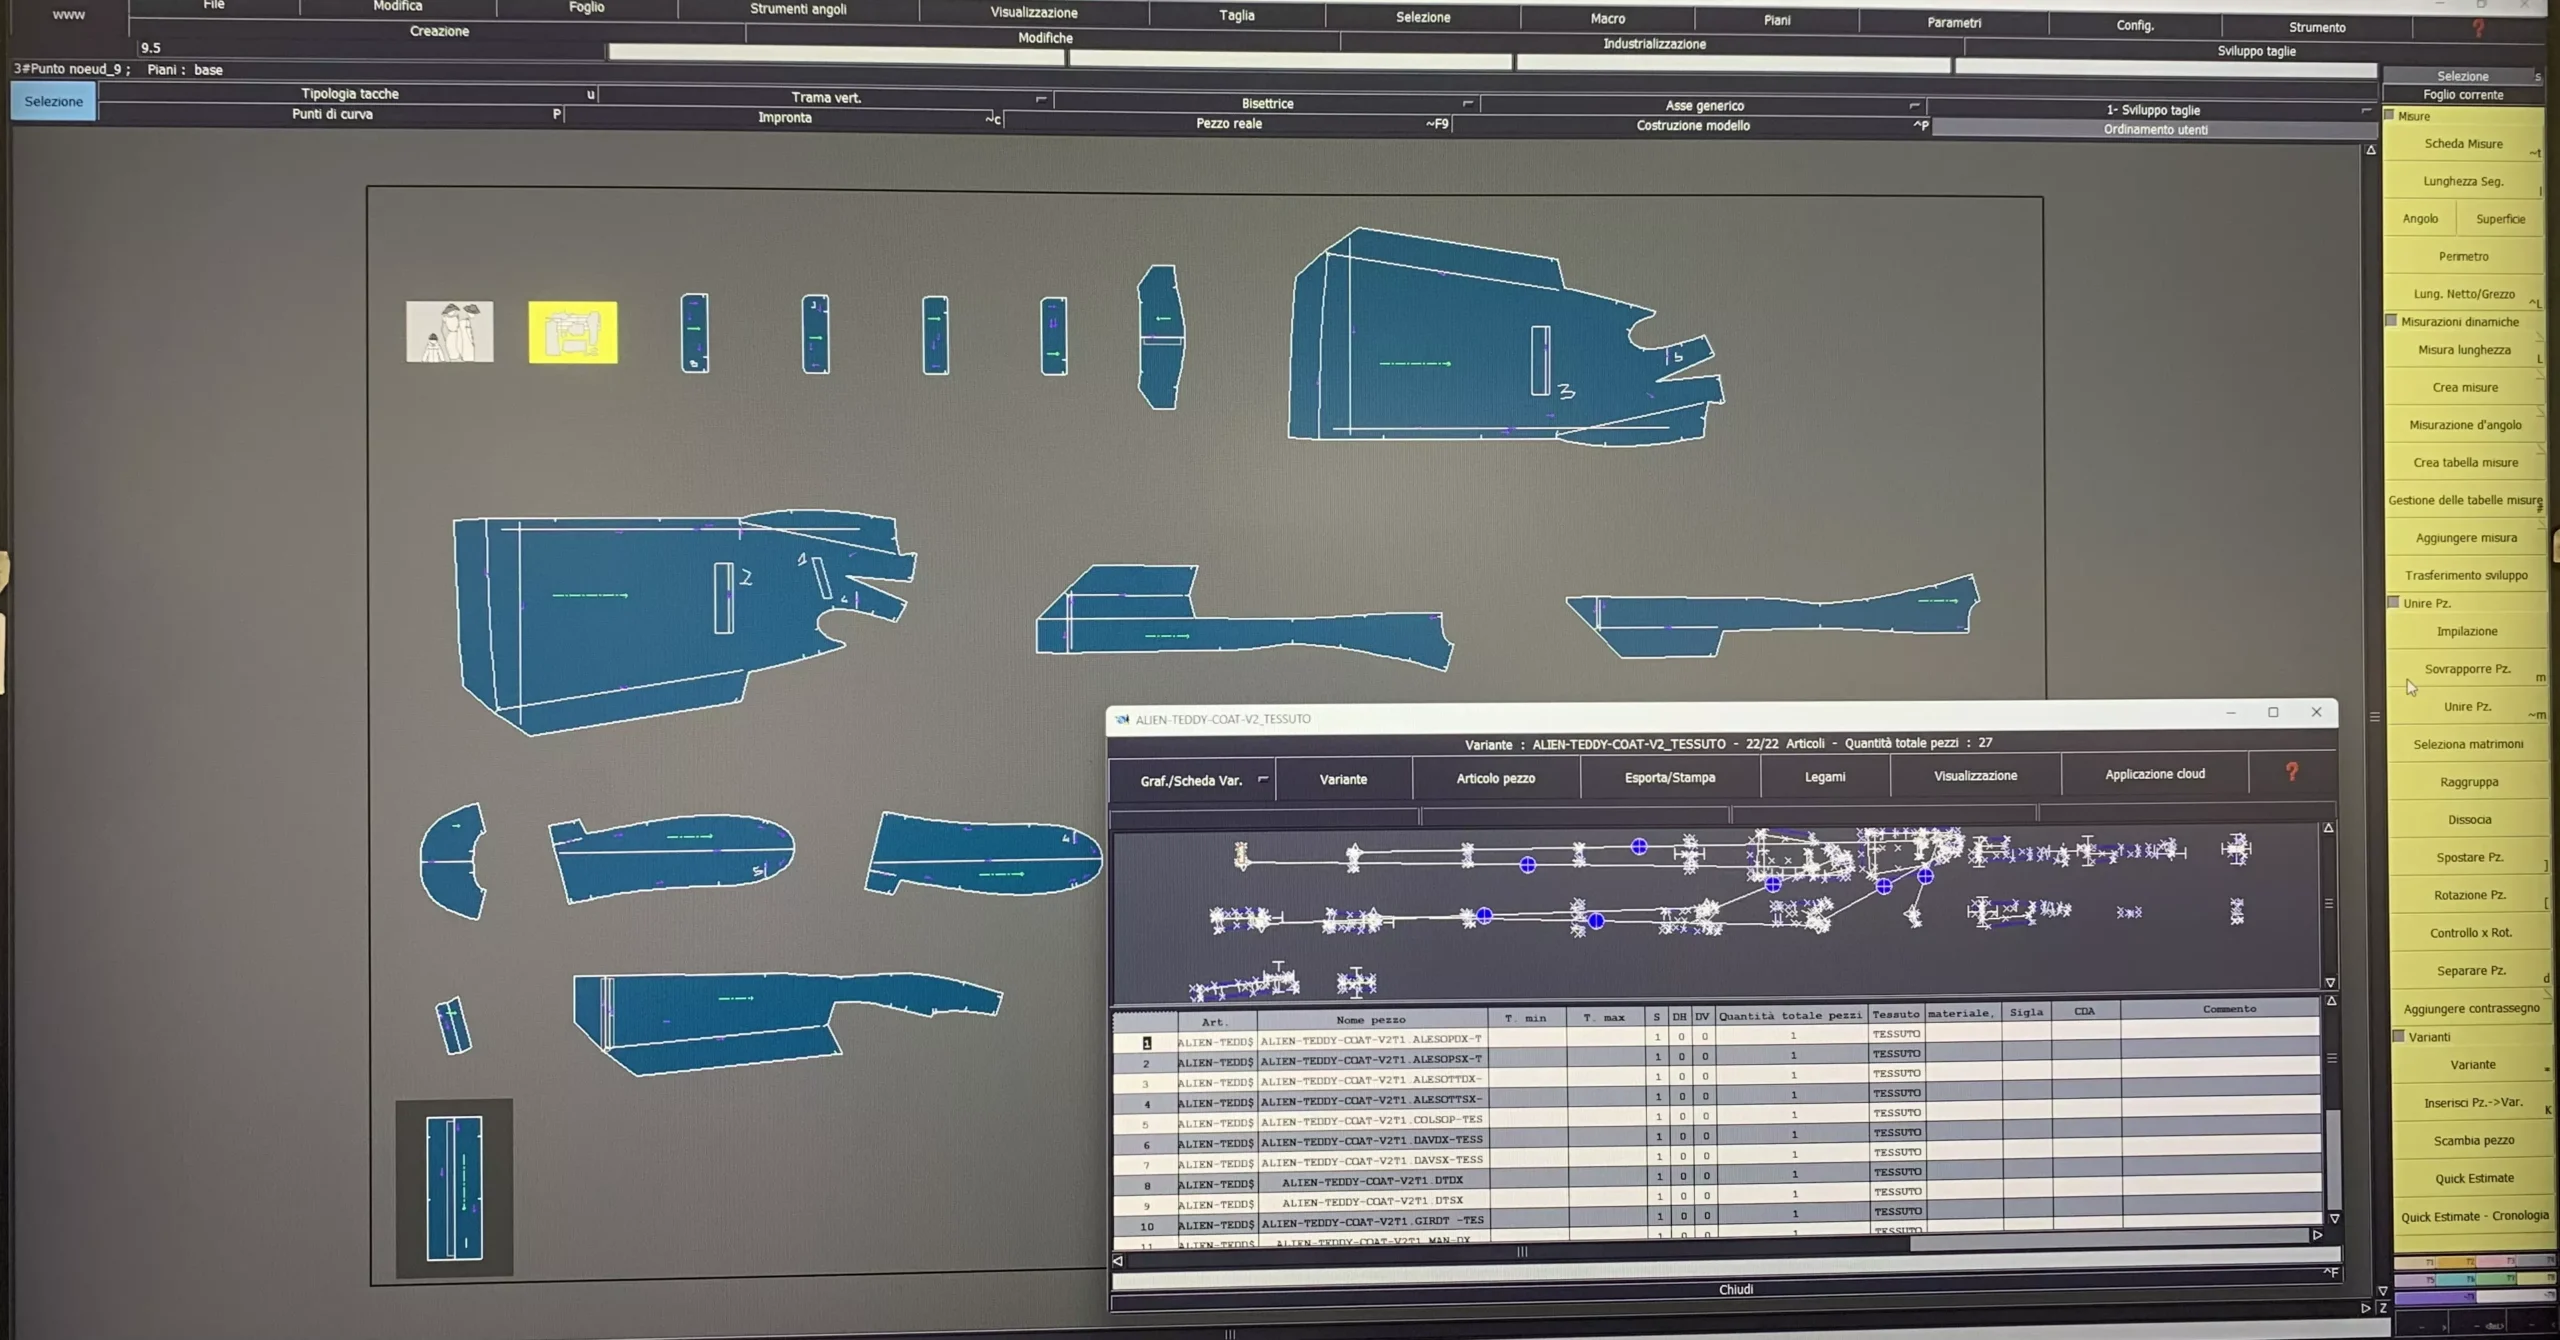
Task: Expand the Graf./Scheda Var. dropdown
Action: 1263,779
